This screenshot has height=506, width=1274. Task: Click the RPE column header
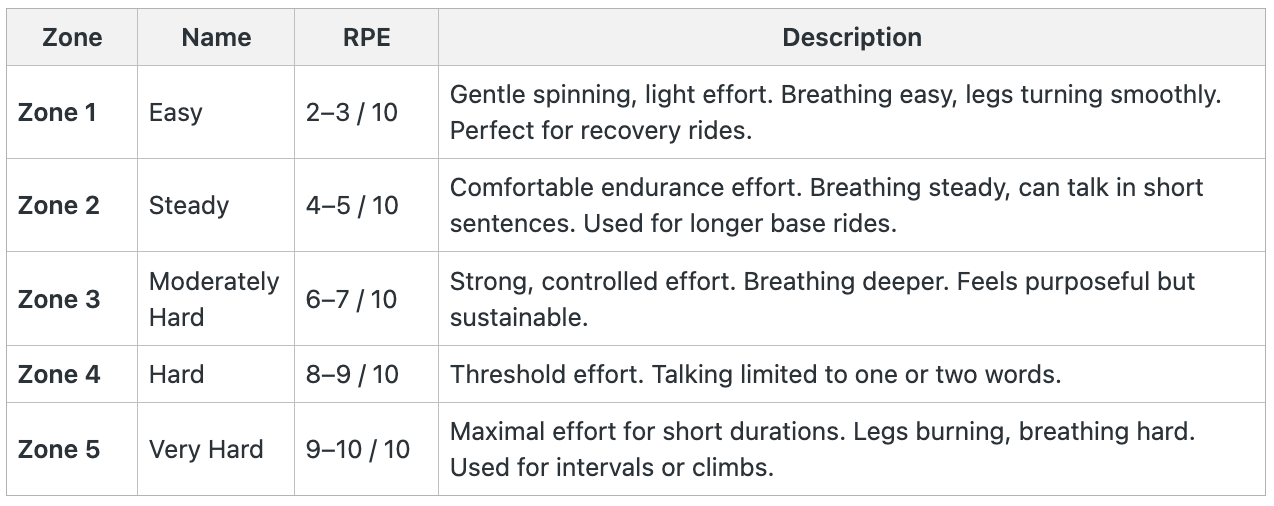pos(366,38)
